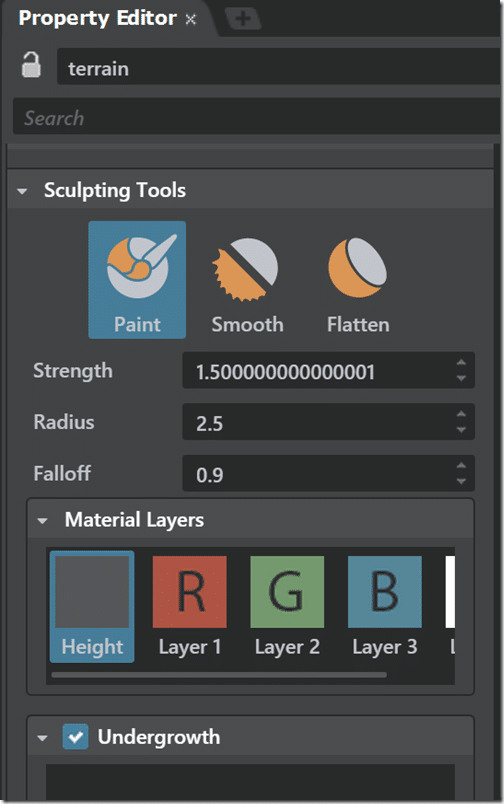
Task: Increase Falloff with the up arrow
Action: click(x=461, y=465)
